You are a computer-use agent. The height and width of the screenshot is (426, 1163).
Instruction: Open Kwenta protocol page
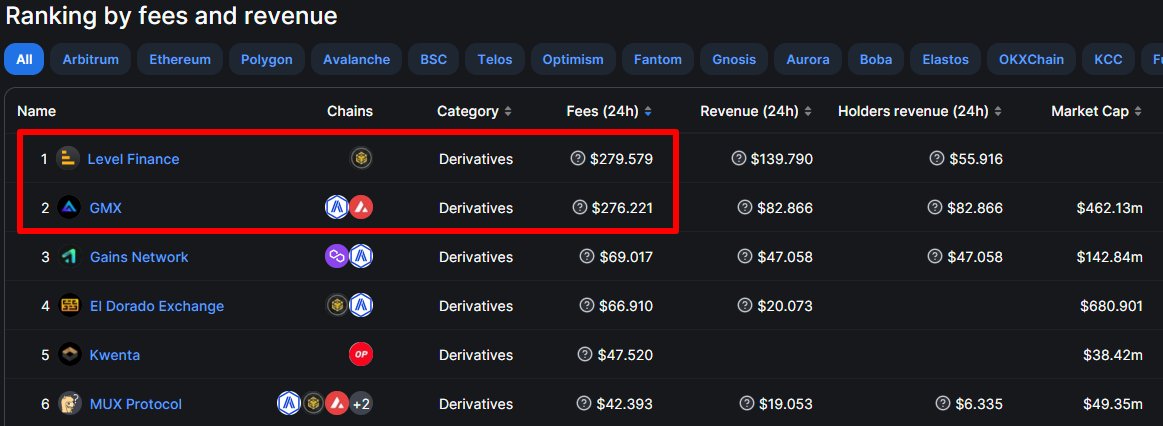pos(114,355)
